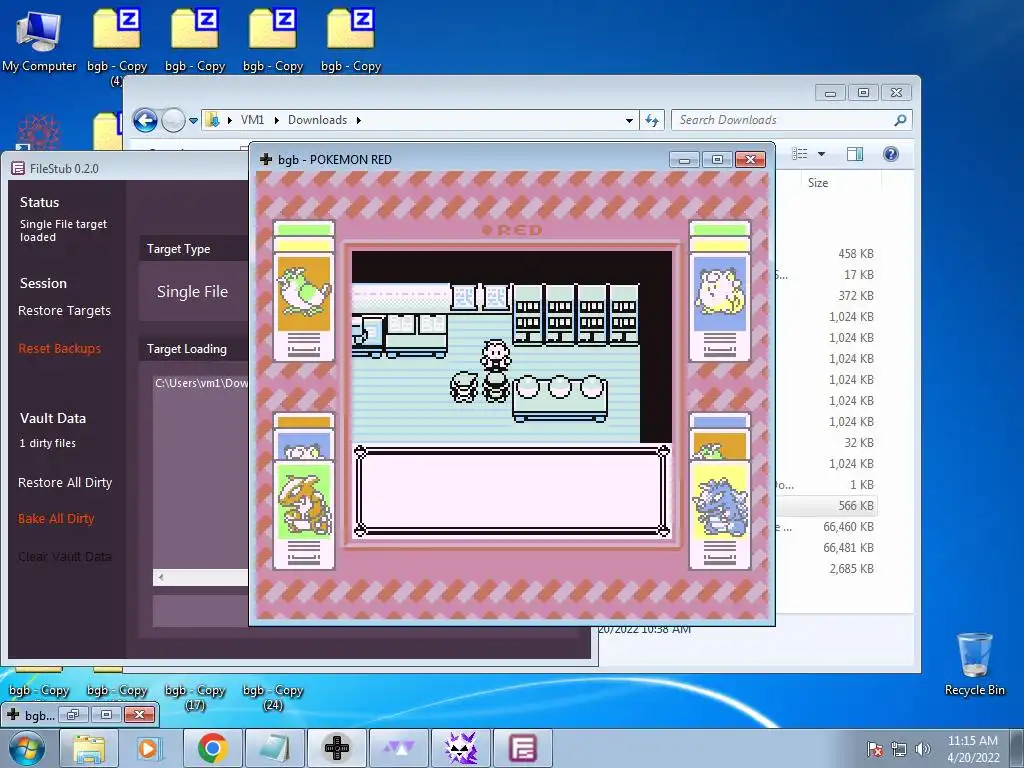Select the file row sized 566 KB
This screenshot has width=1024, height=768.
click(826, 505)
